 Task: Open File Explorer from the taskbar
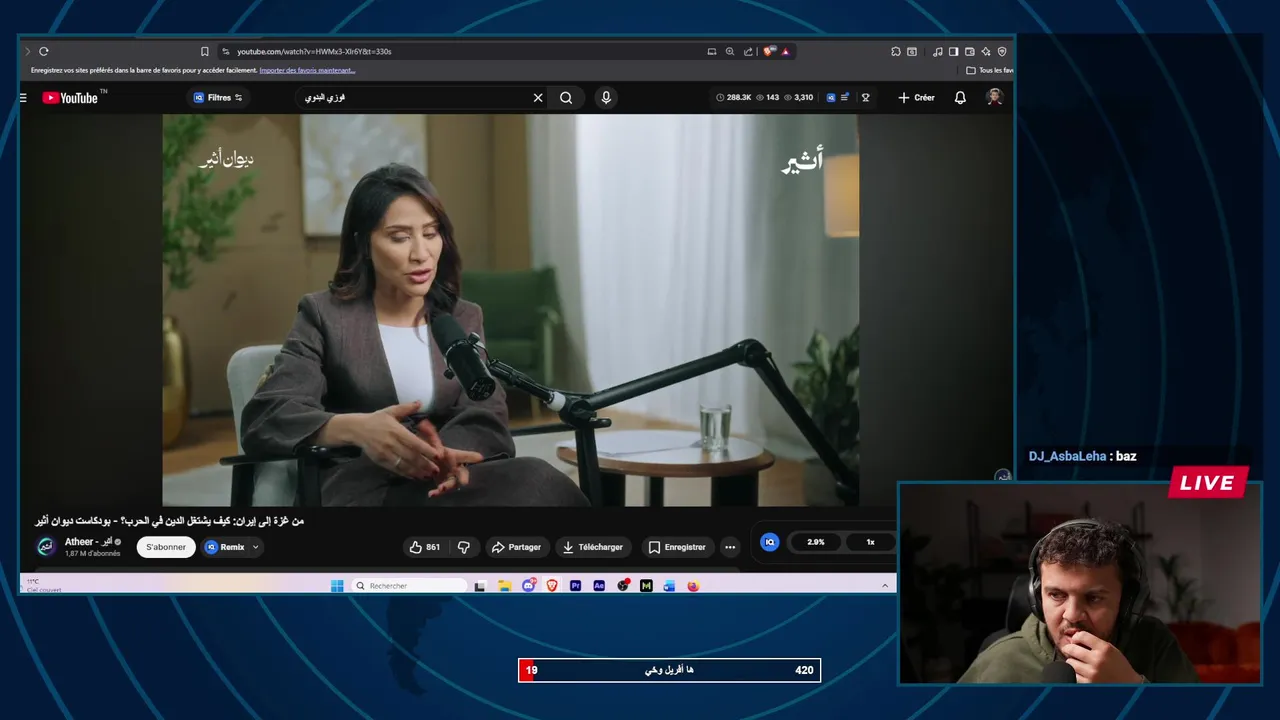click(x=505, y=586)
